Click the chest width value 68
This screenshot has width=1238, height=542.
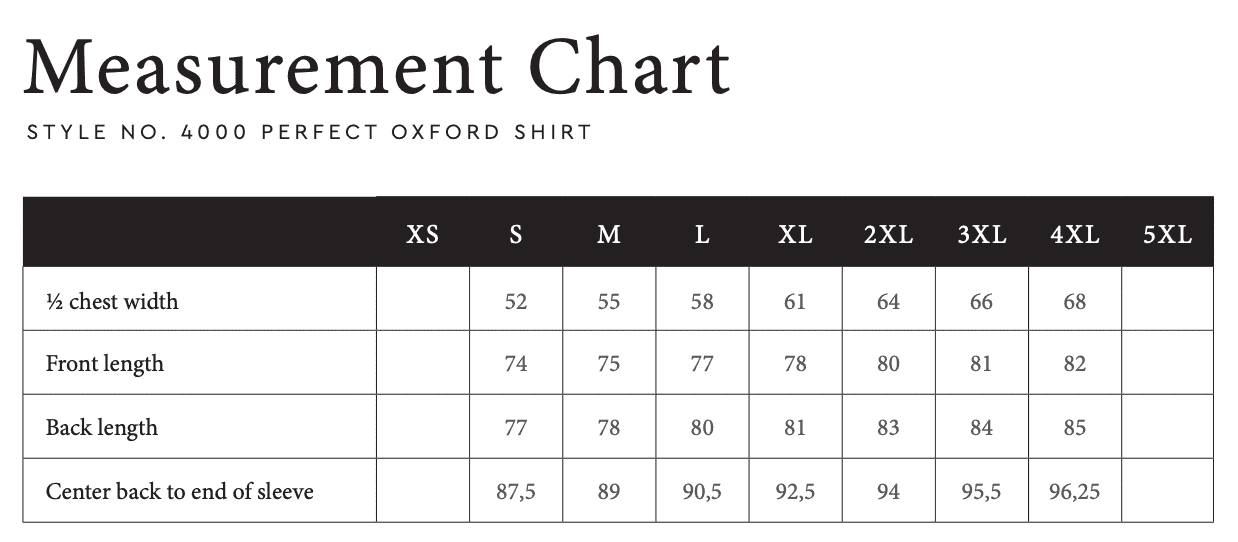pyautogui.click(x=1075, y=301)
